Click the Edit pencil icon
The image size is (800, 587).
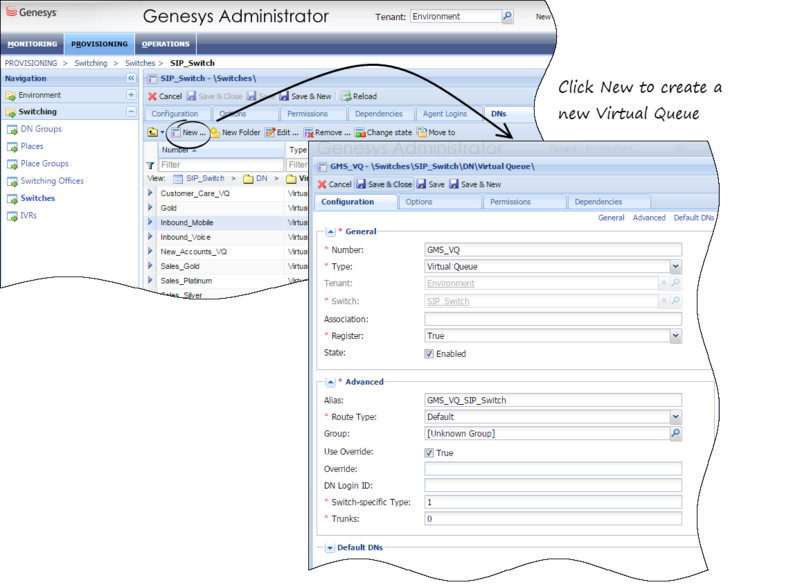click(x=270, y=132)
